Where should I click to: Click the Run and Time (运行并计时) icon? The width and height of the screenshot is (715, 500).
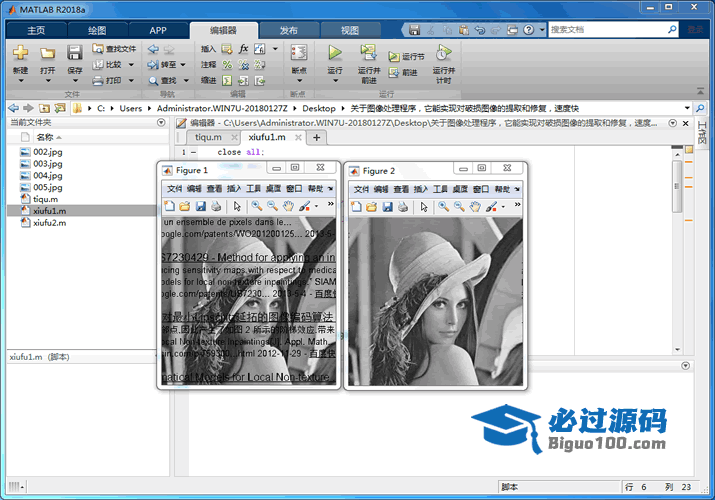442,53
